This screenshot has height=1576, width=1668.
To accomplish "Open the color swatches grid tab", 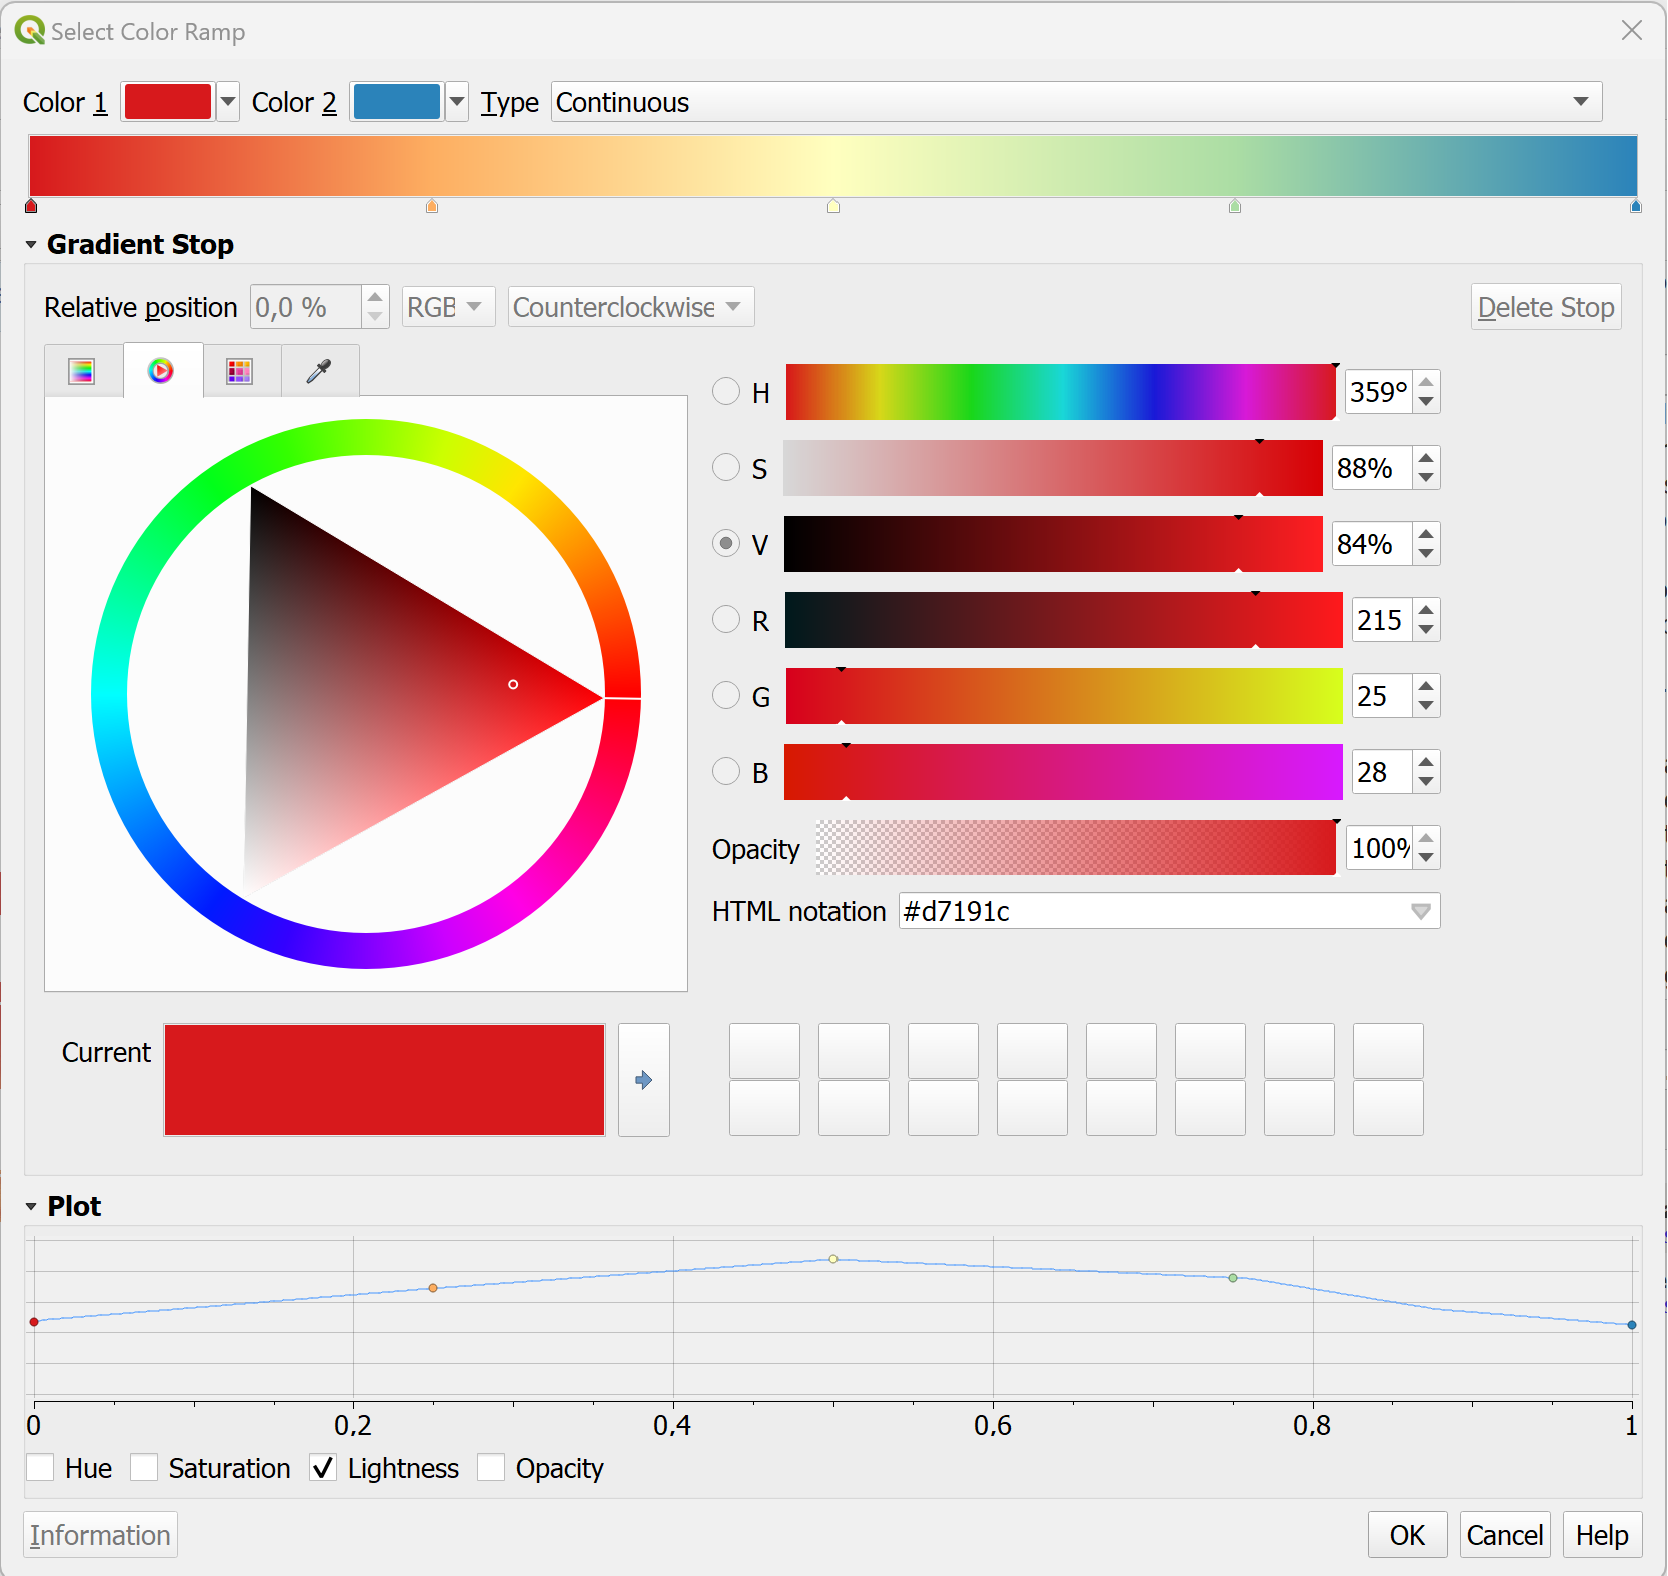I will pos(240,371).
